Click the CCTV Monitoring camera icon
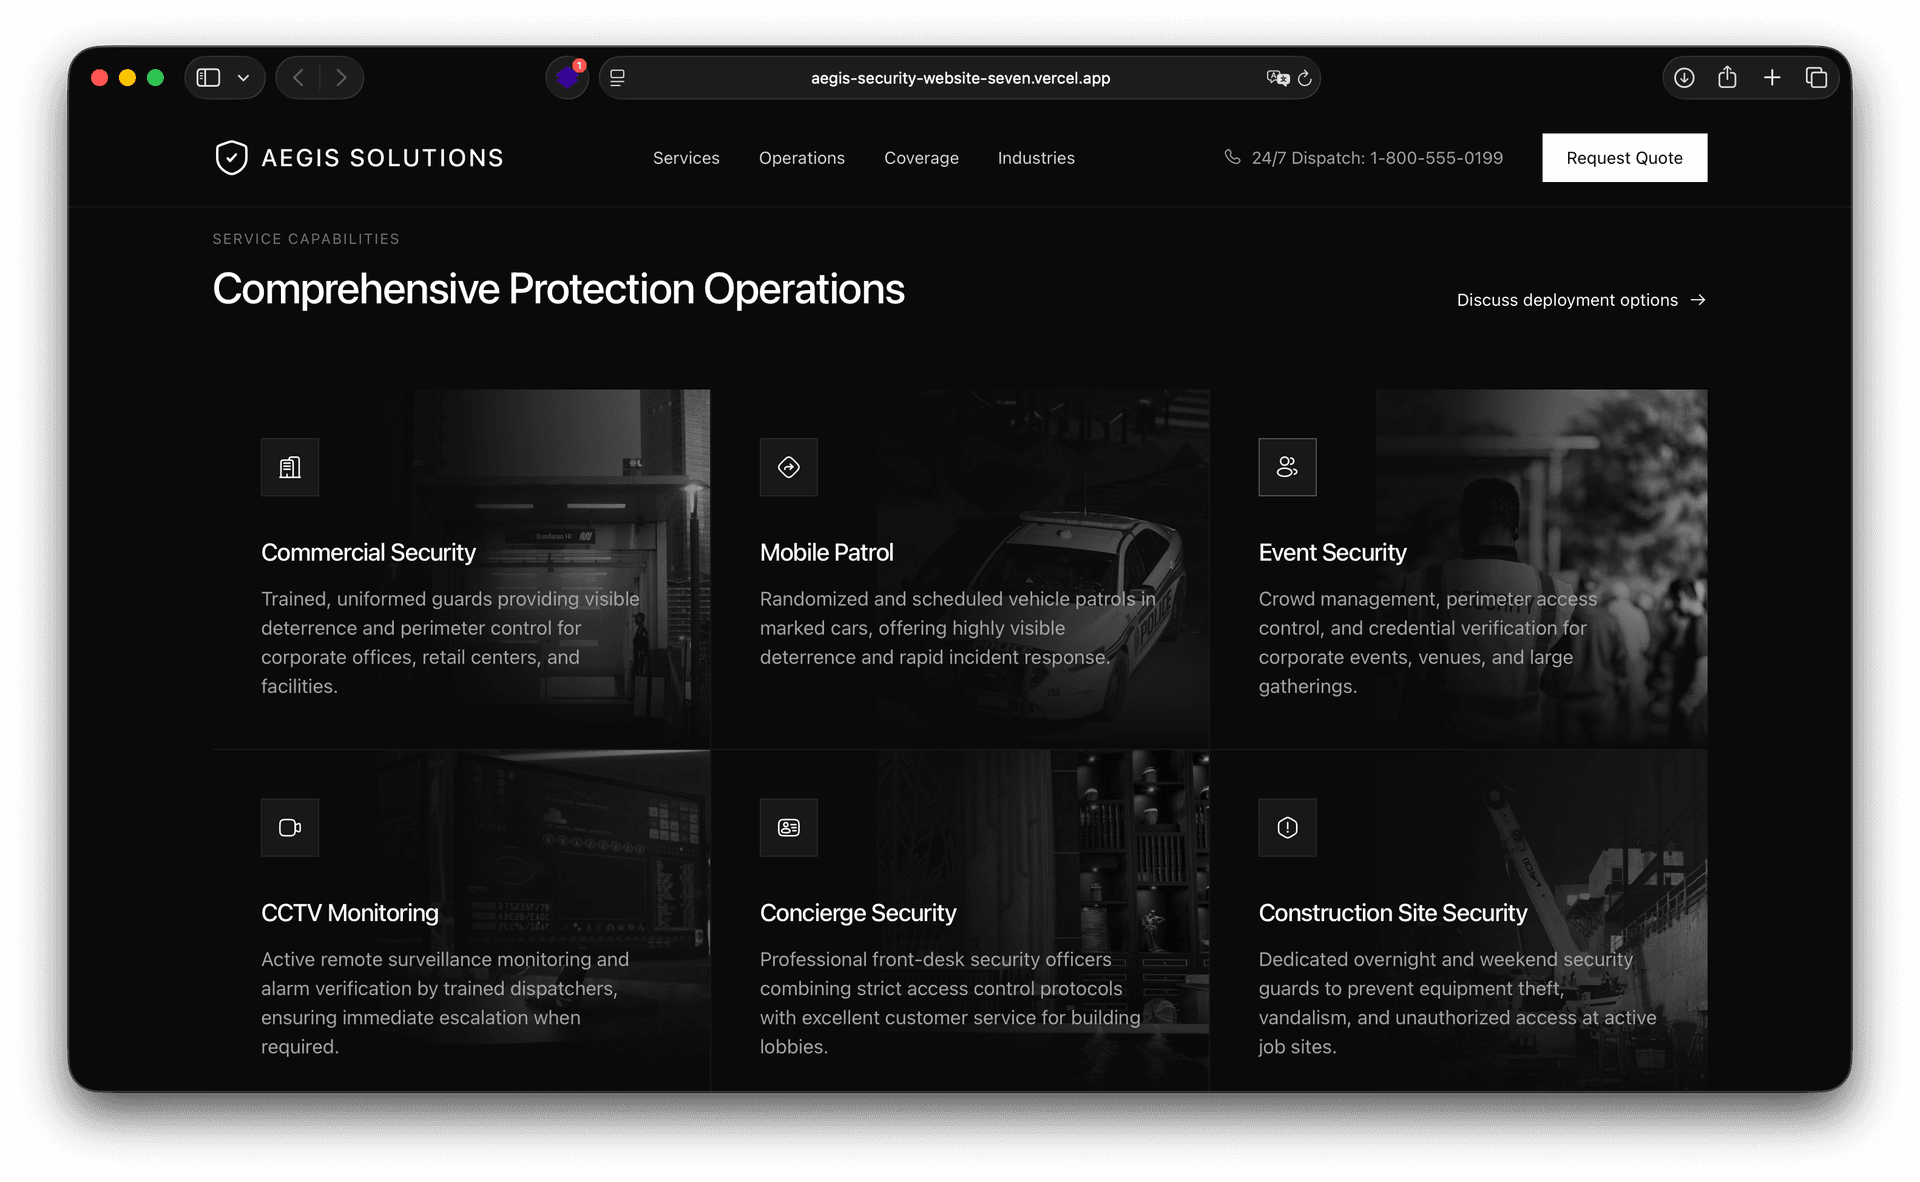The width and height of the screenshot is (1920, 1182). (289, 827)
